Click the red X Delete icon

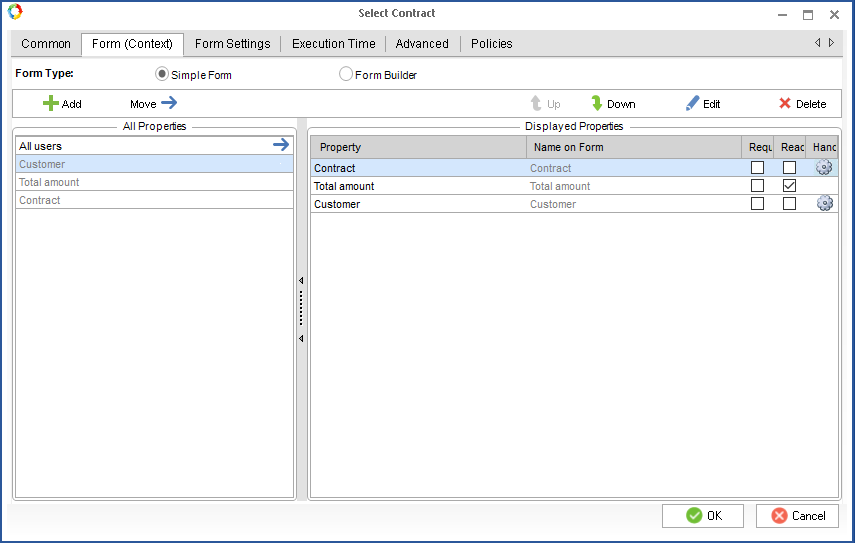tap(785, 104)
